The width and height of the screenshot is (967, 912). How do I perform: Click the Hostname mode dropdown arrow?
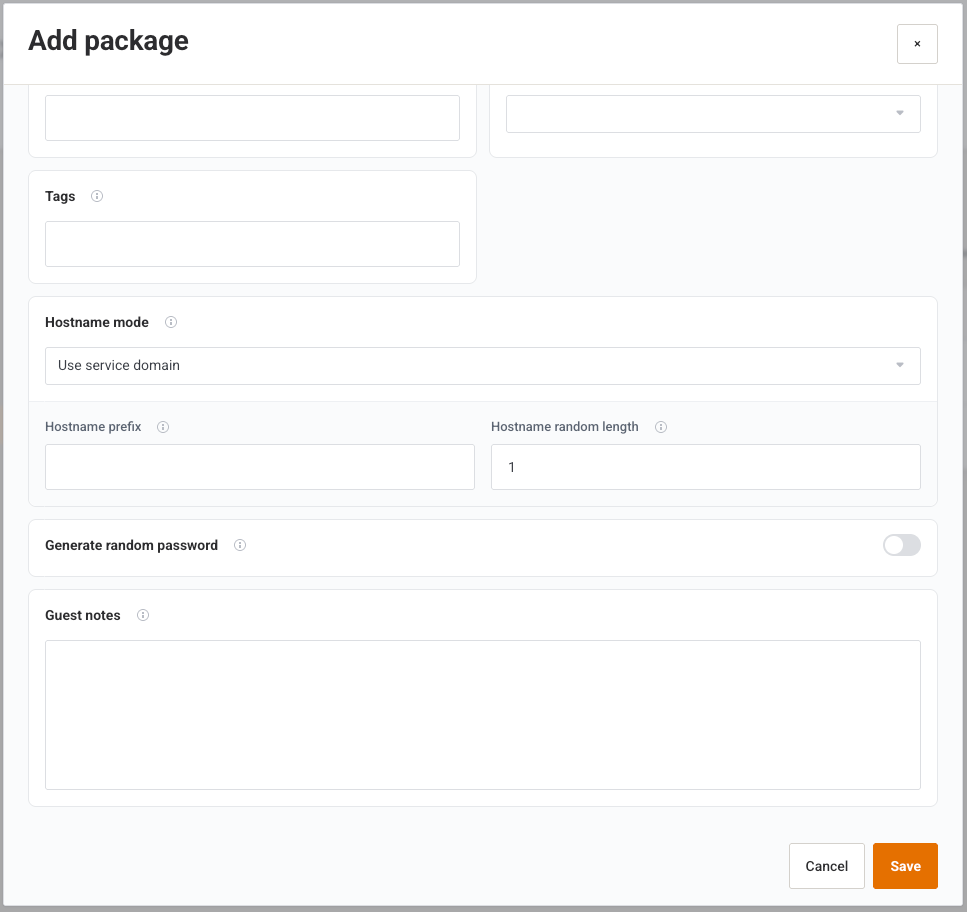coord(900,365)
